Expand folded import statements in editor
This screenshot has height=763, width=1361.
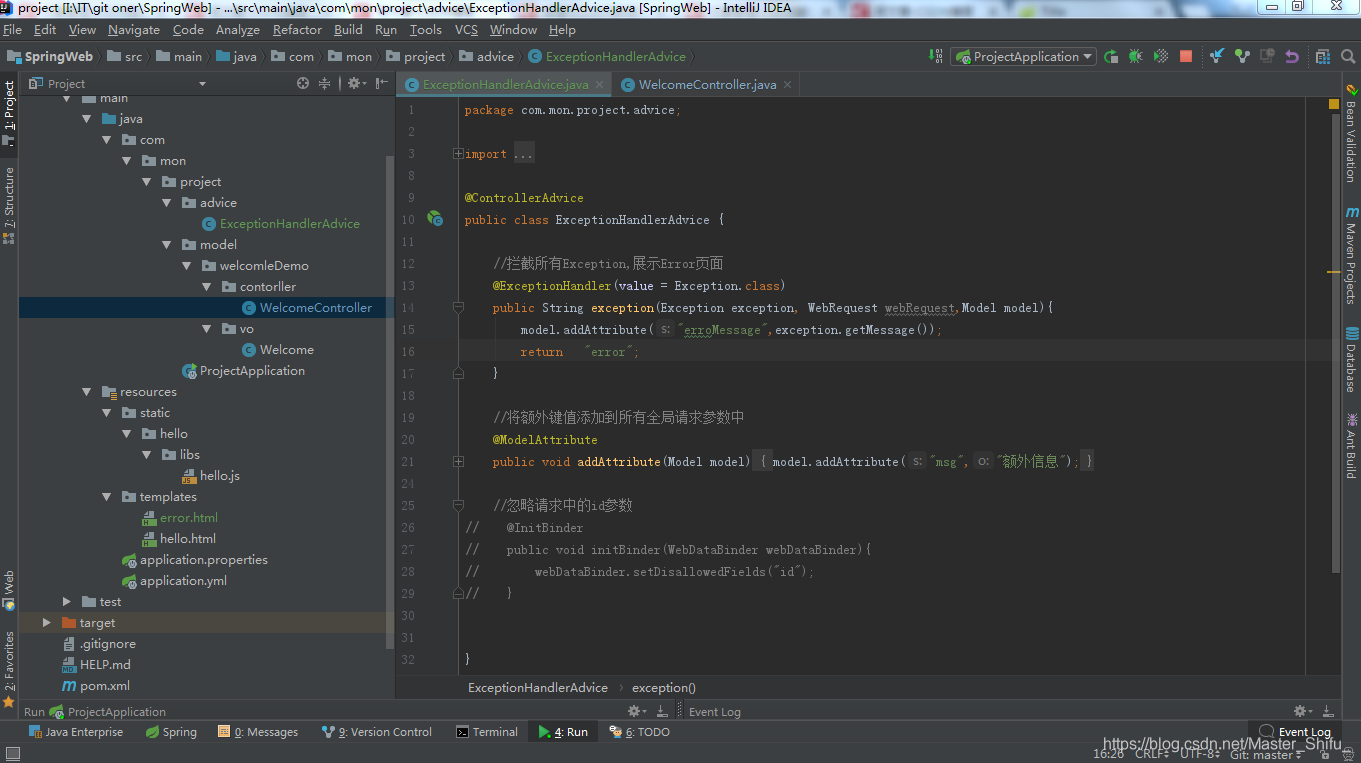coord(457,154)
